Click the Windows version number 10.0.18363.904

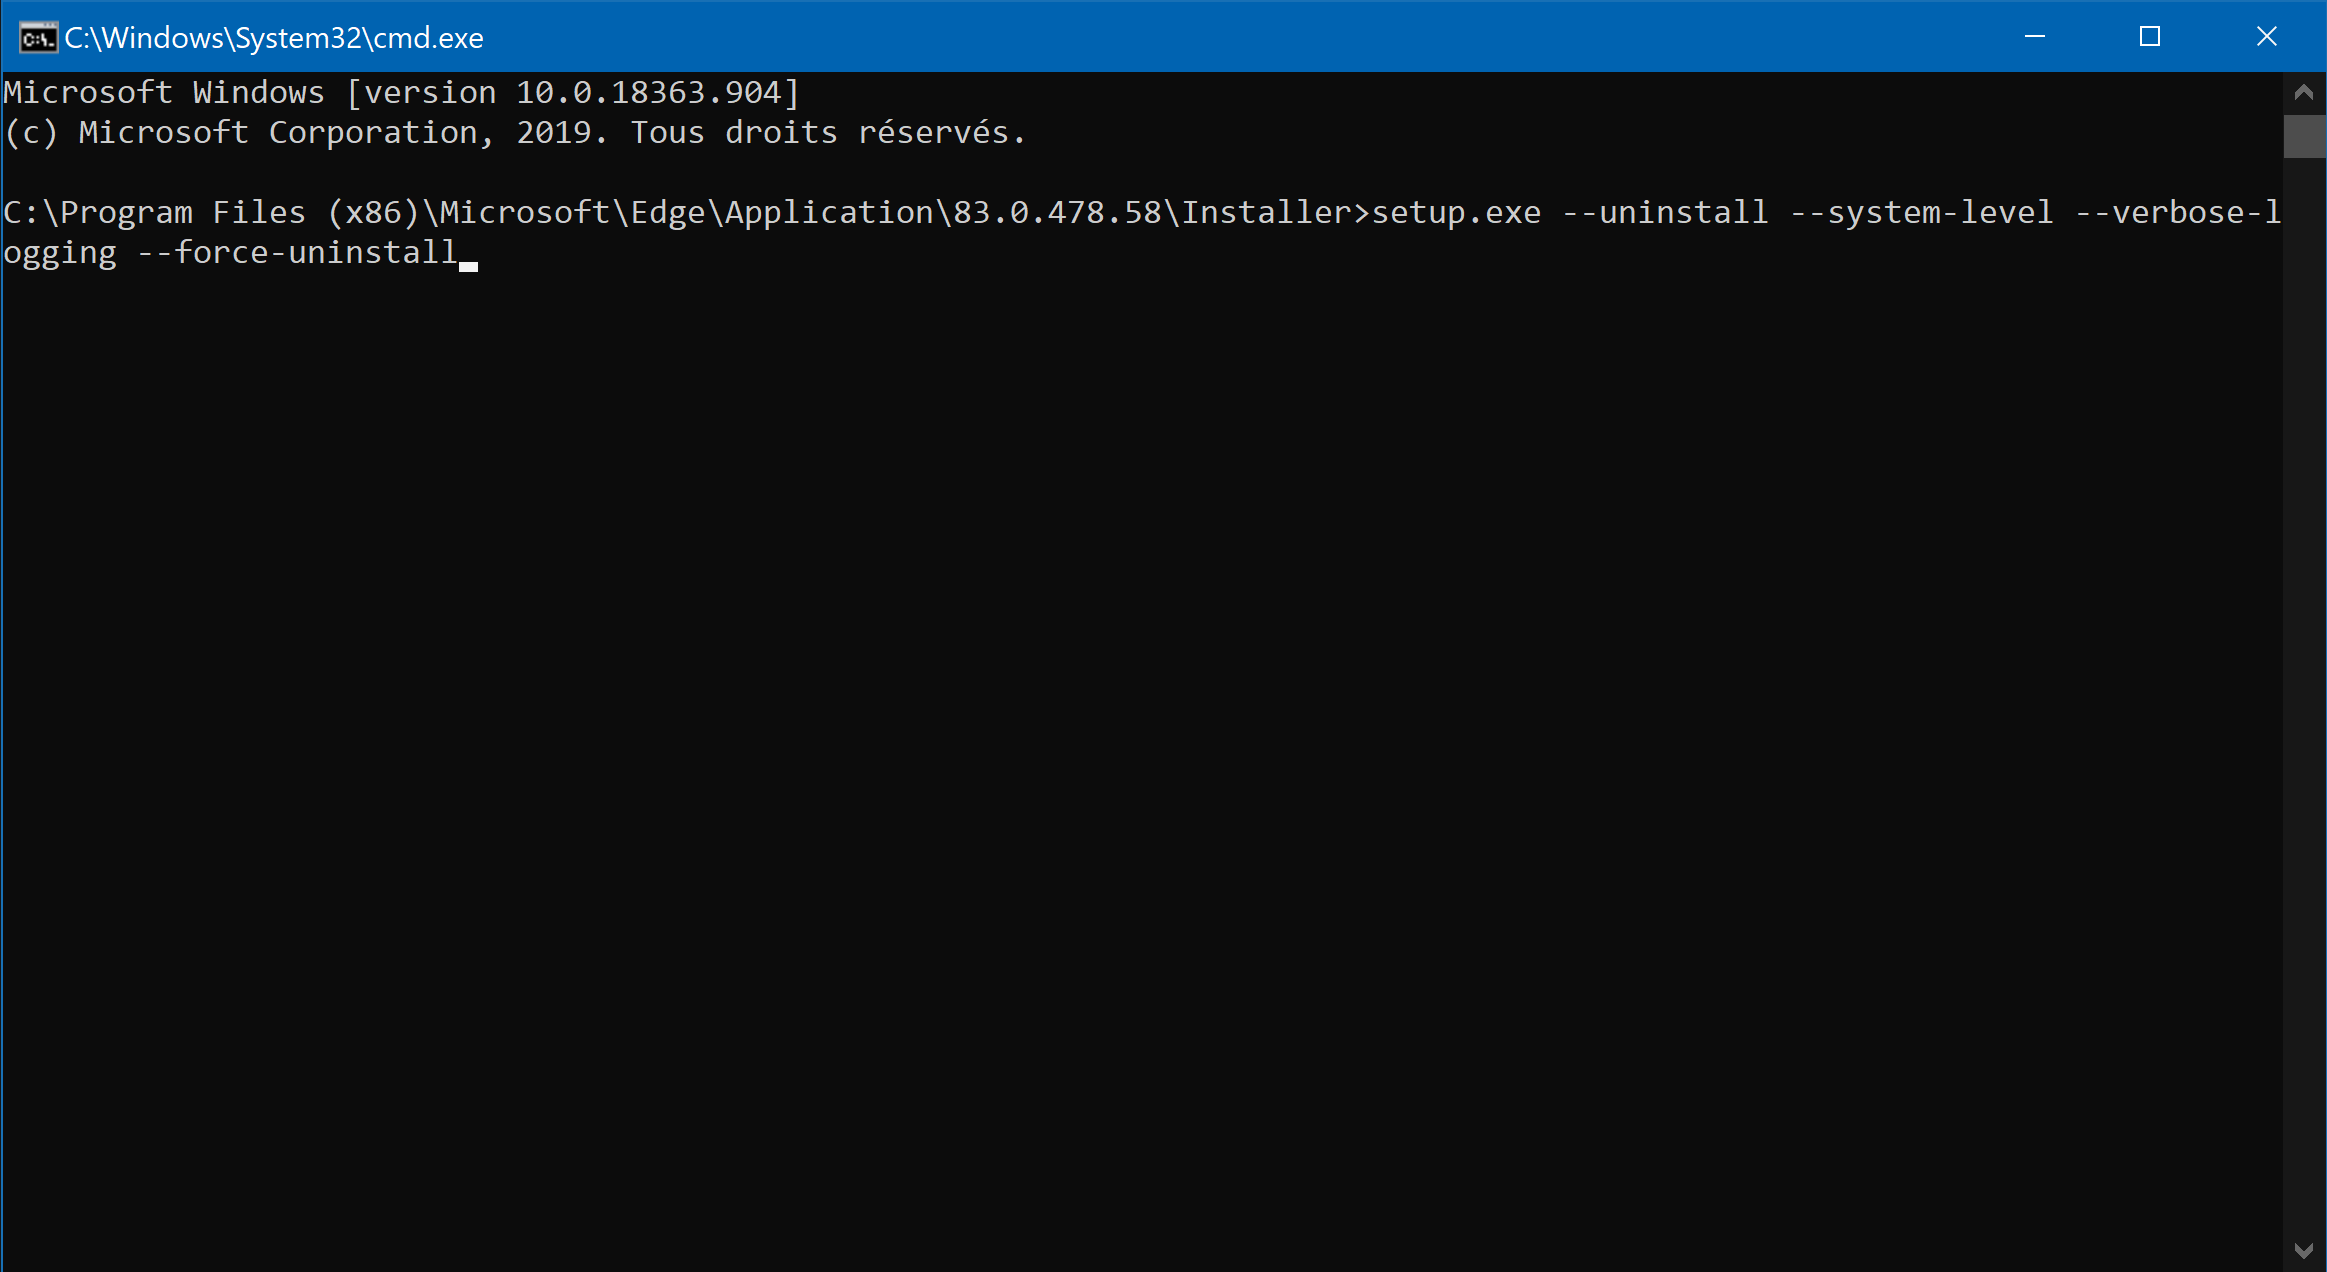coord(648,93)
